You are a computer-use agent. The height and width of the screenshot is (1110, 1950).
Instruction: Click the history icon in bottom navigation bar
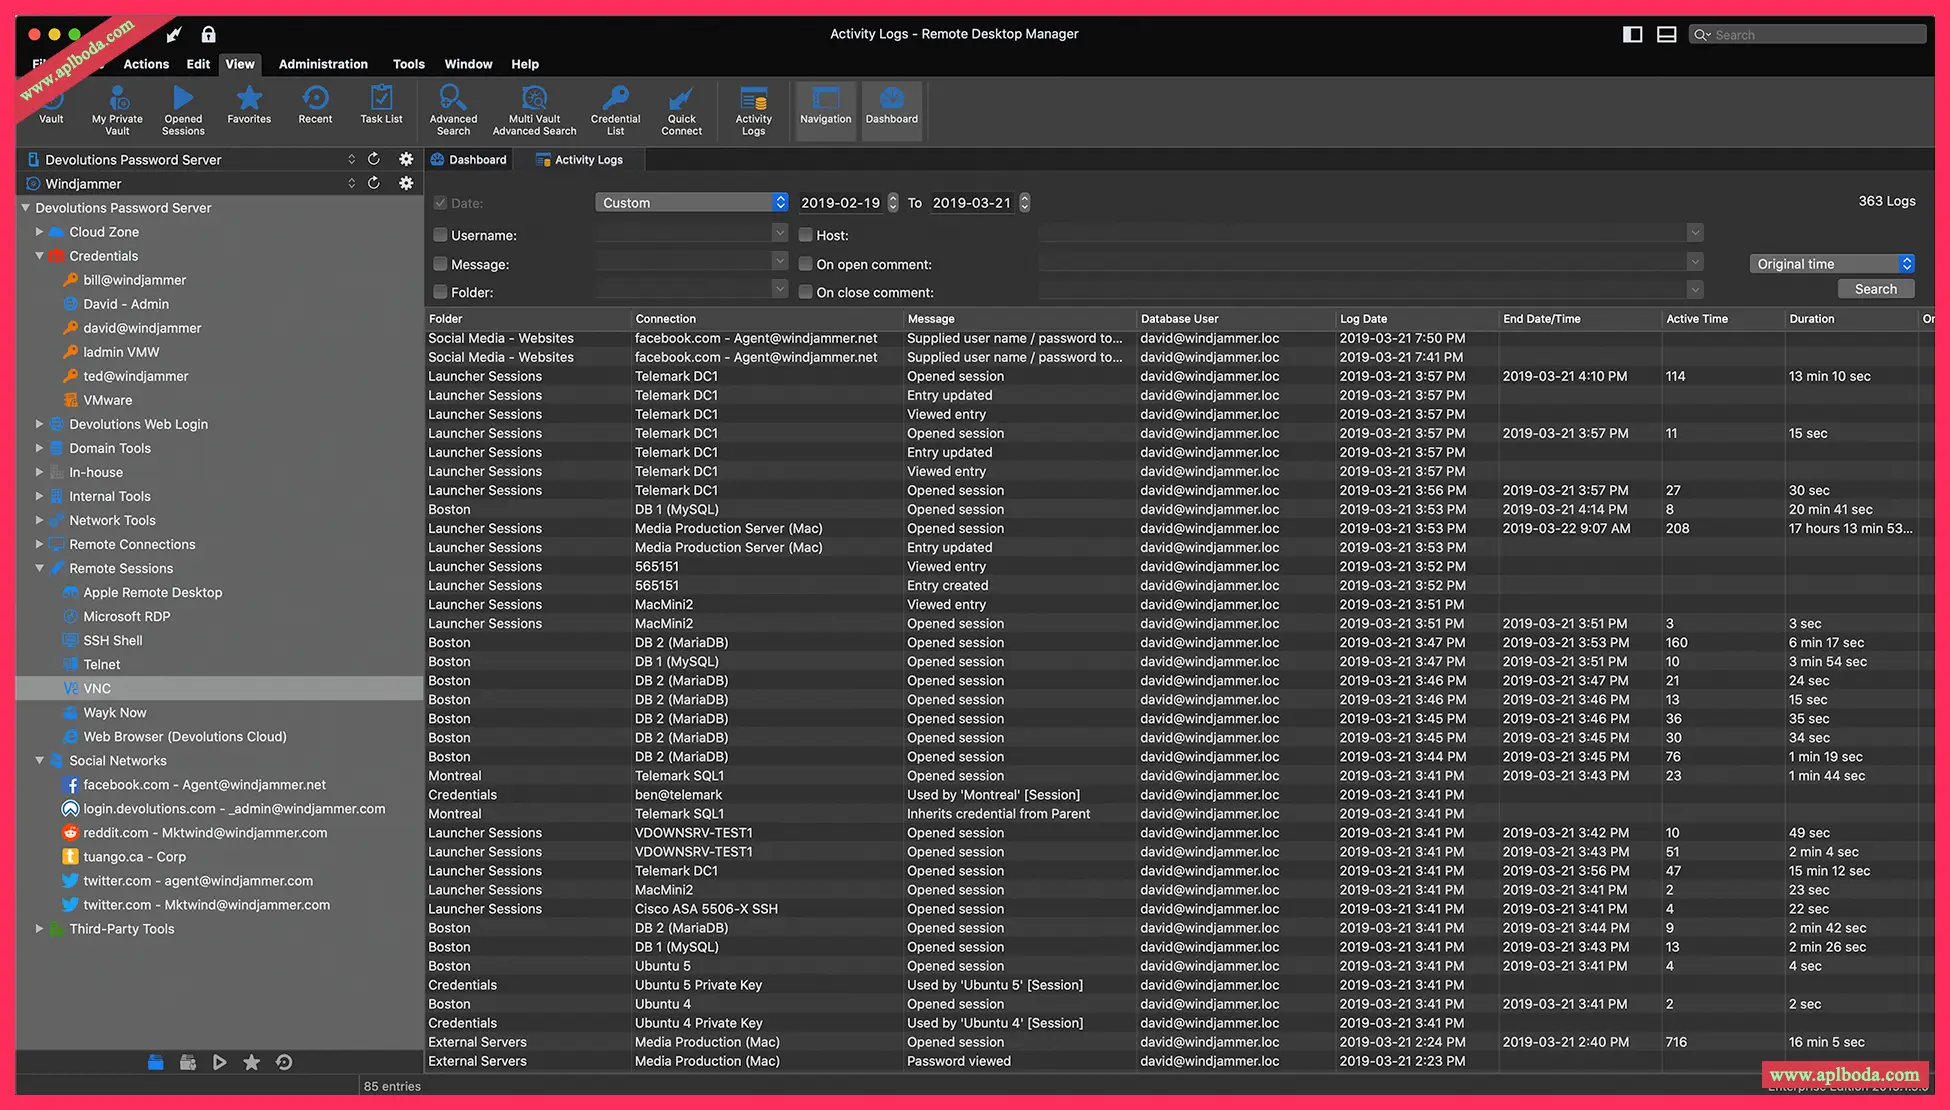click(284, 1062)
